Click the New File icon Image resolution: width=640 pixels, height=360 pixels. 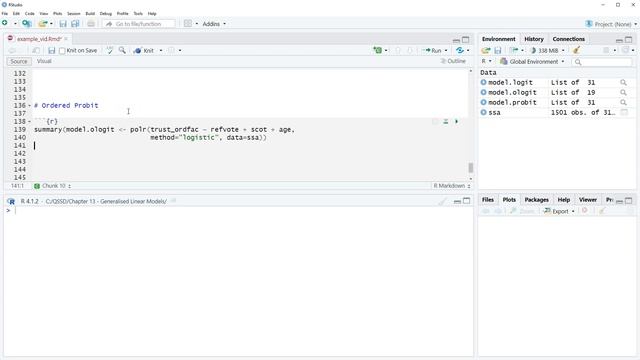pos(5,24)
